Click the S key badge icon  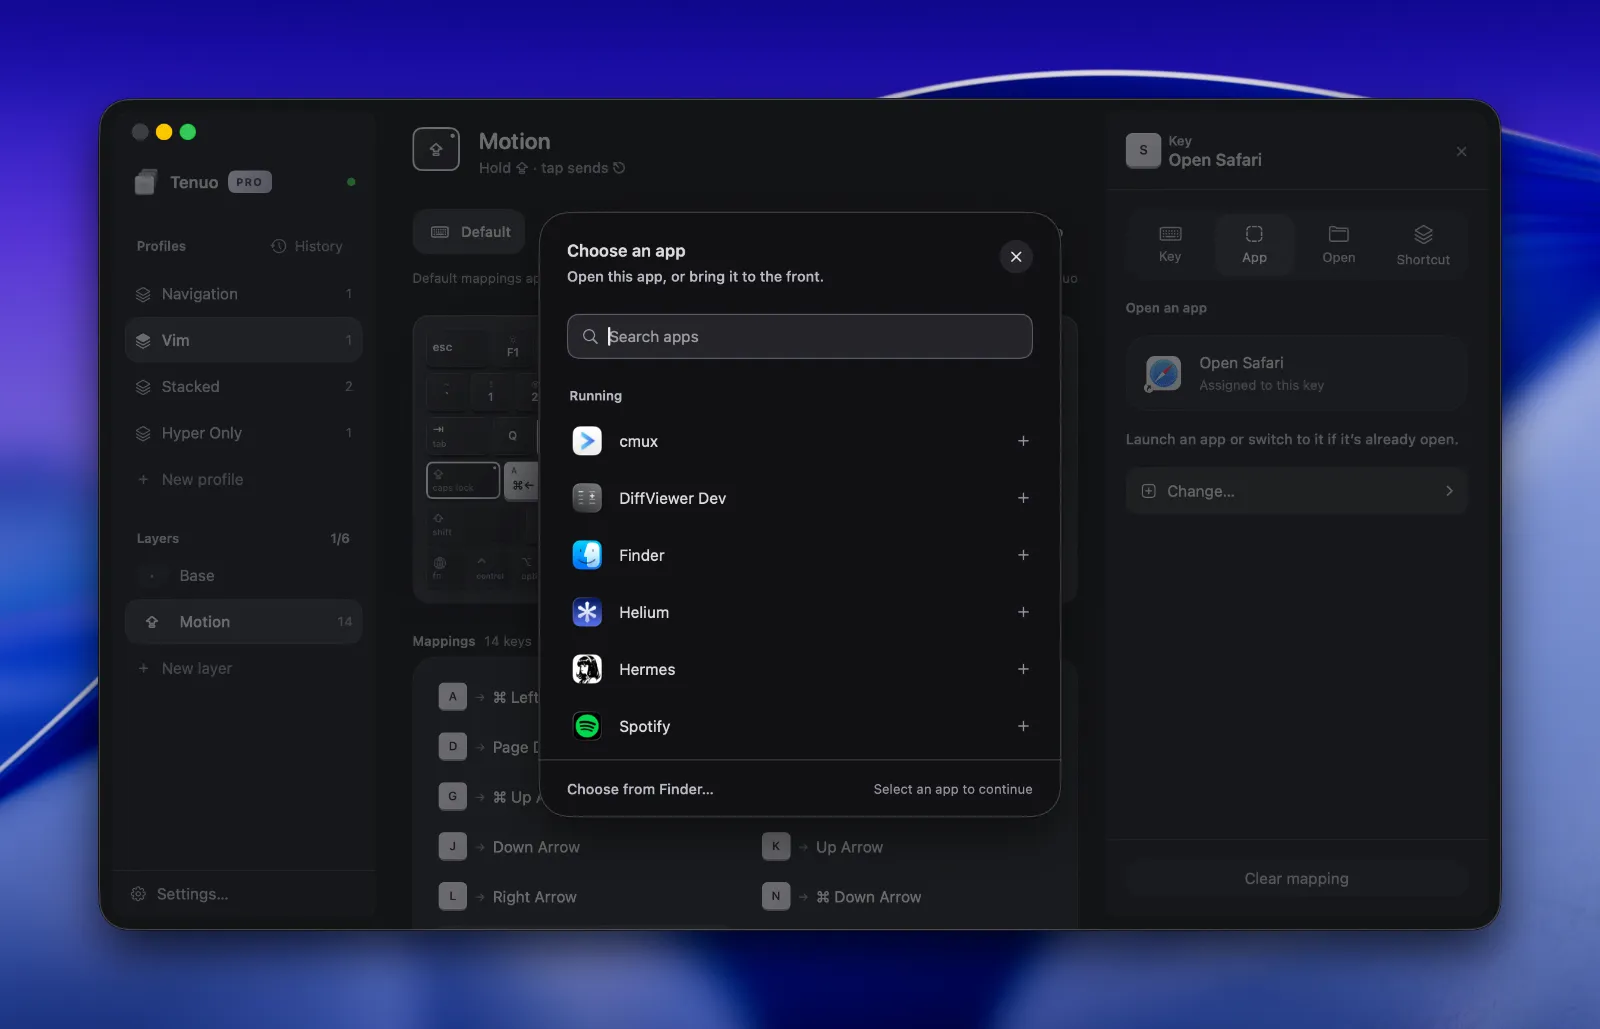click(x=1143, y=150)
